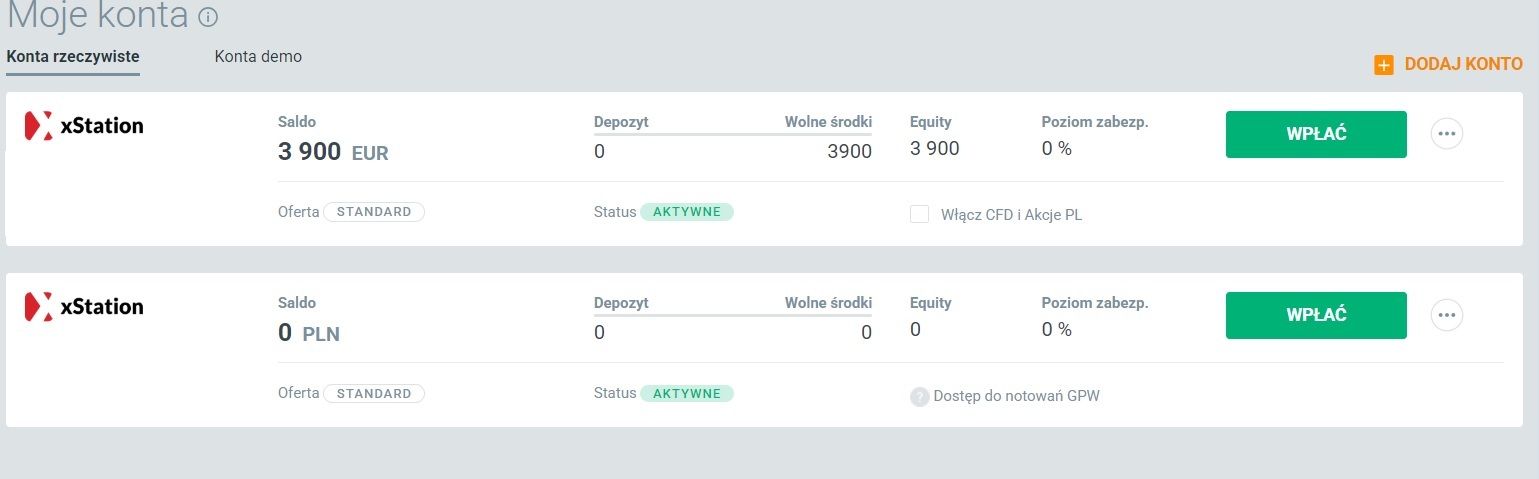Switch to Konta demo tab

[258, 57]
